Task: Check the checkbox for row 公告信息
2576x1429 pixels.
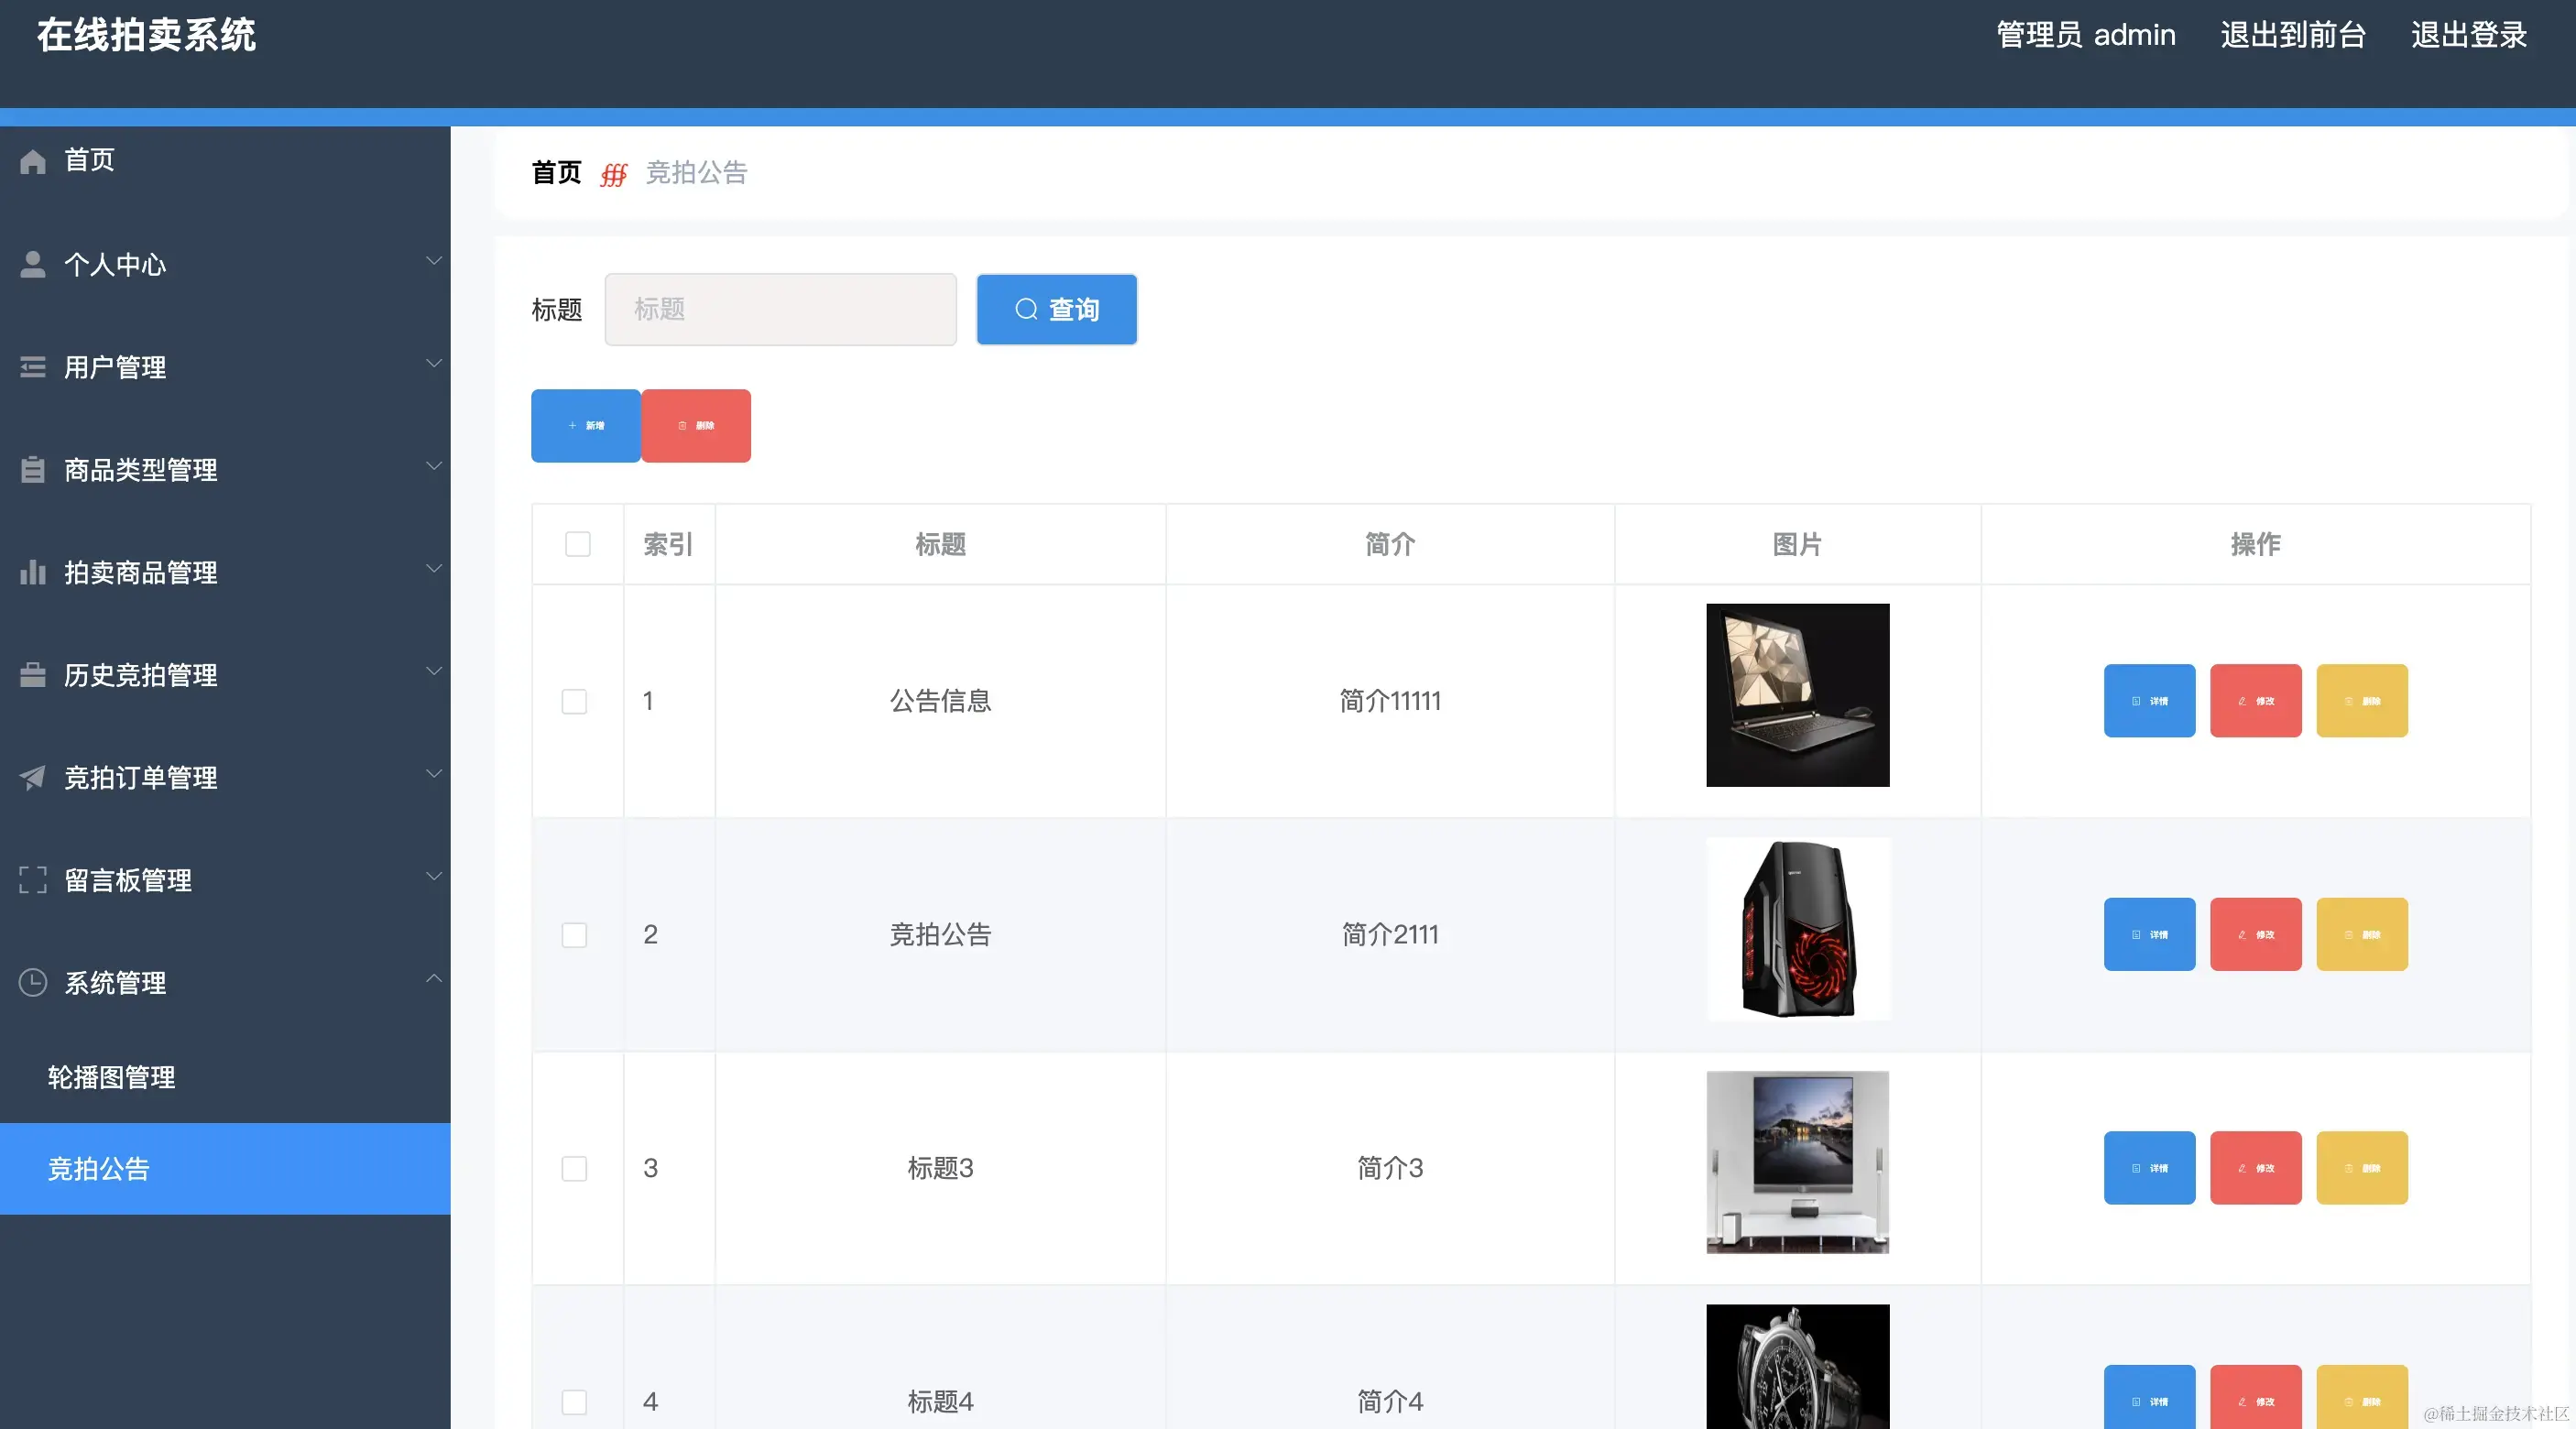Action: (574, 701)
